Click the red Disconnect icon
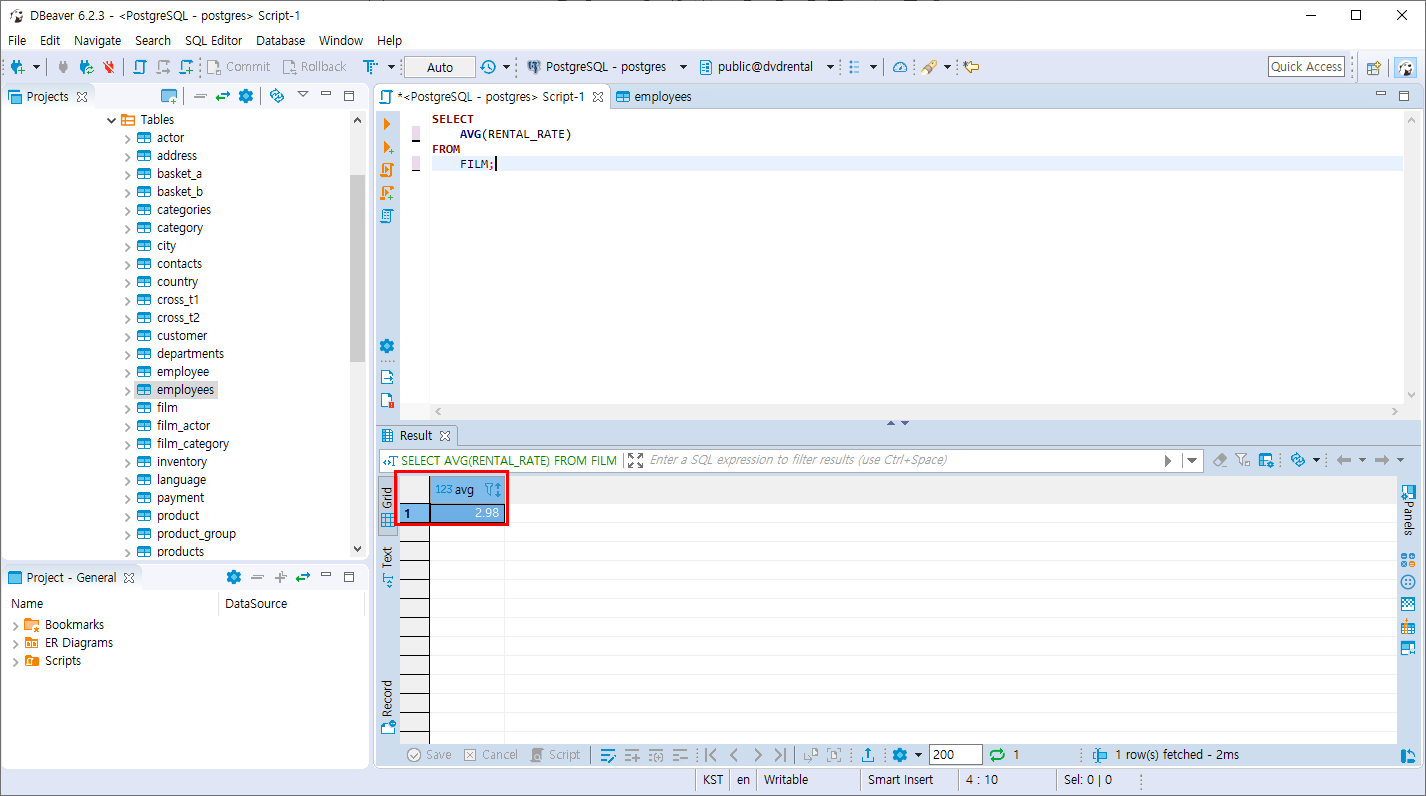 [x=109, y=67]
